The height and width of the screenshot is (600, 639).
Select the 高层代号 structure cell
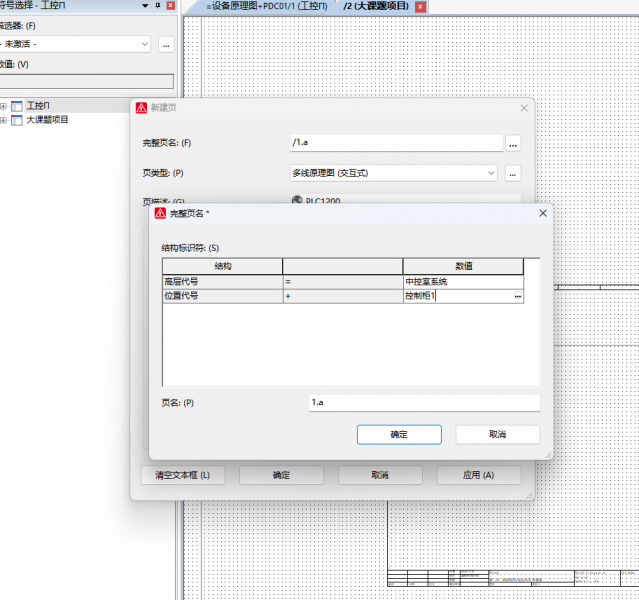(x=223, y=282)
